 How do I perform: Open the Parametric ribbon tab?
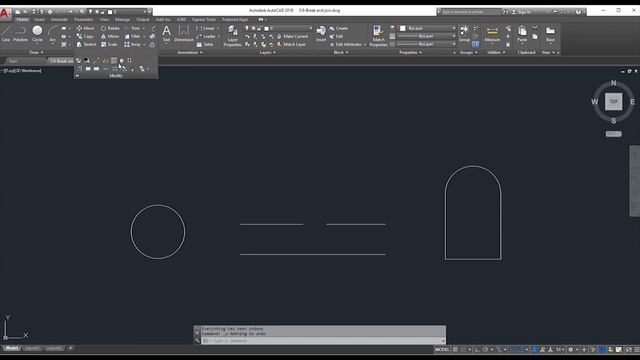click(x=84, y=19)
